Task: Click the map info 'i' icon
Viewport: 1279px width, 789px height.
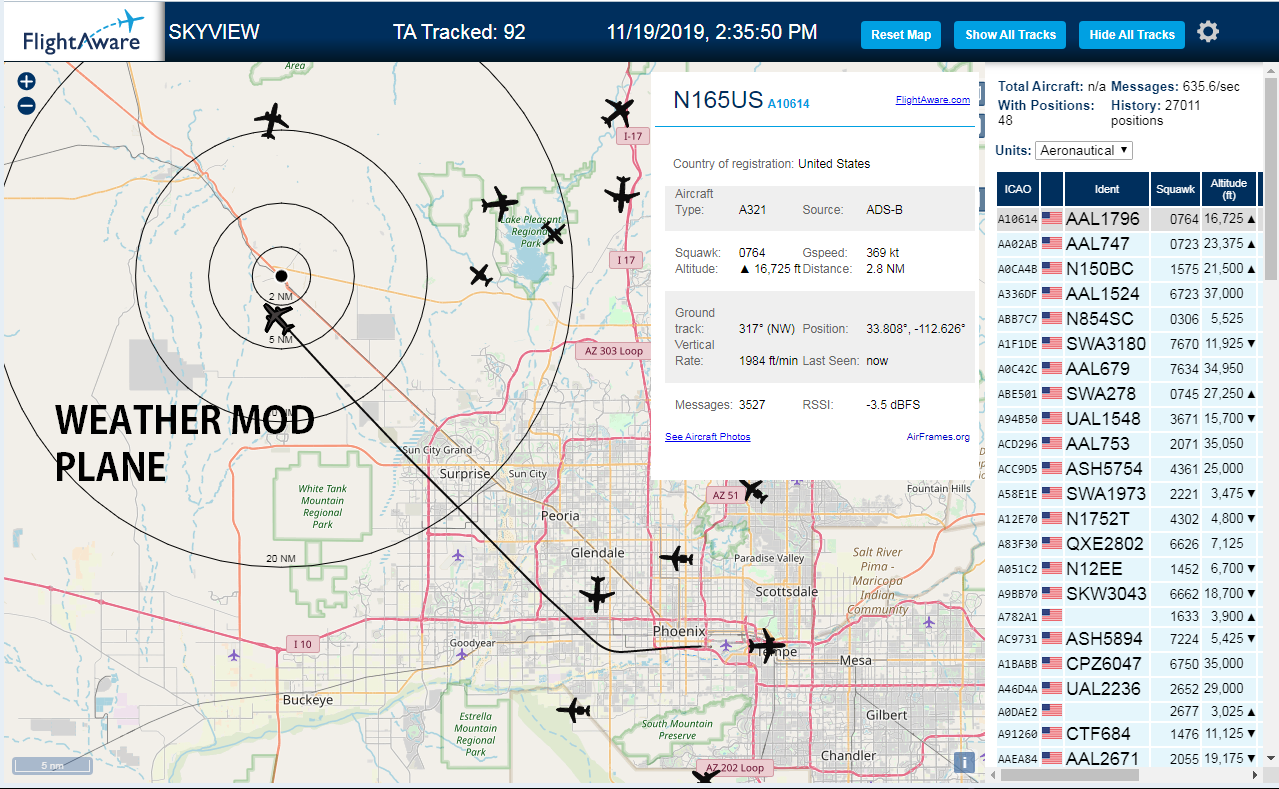Action: point(964,762)
